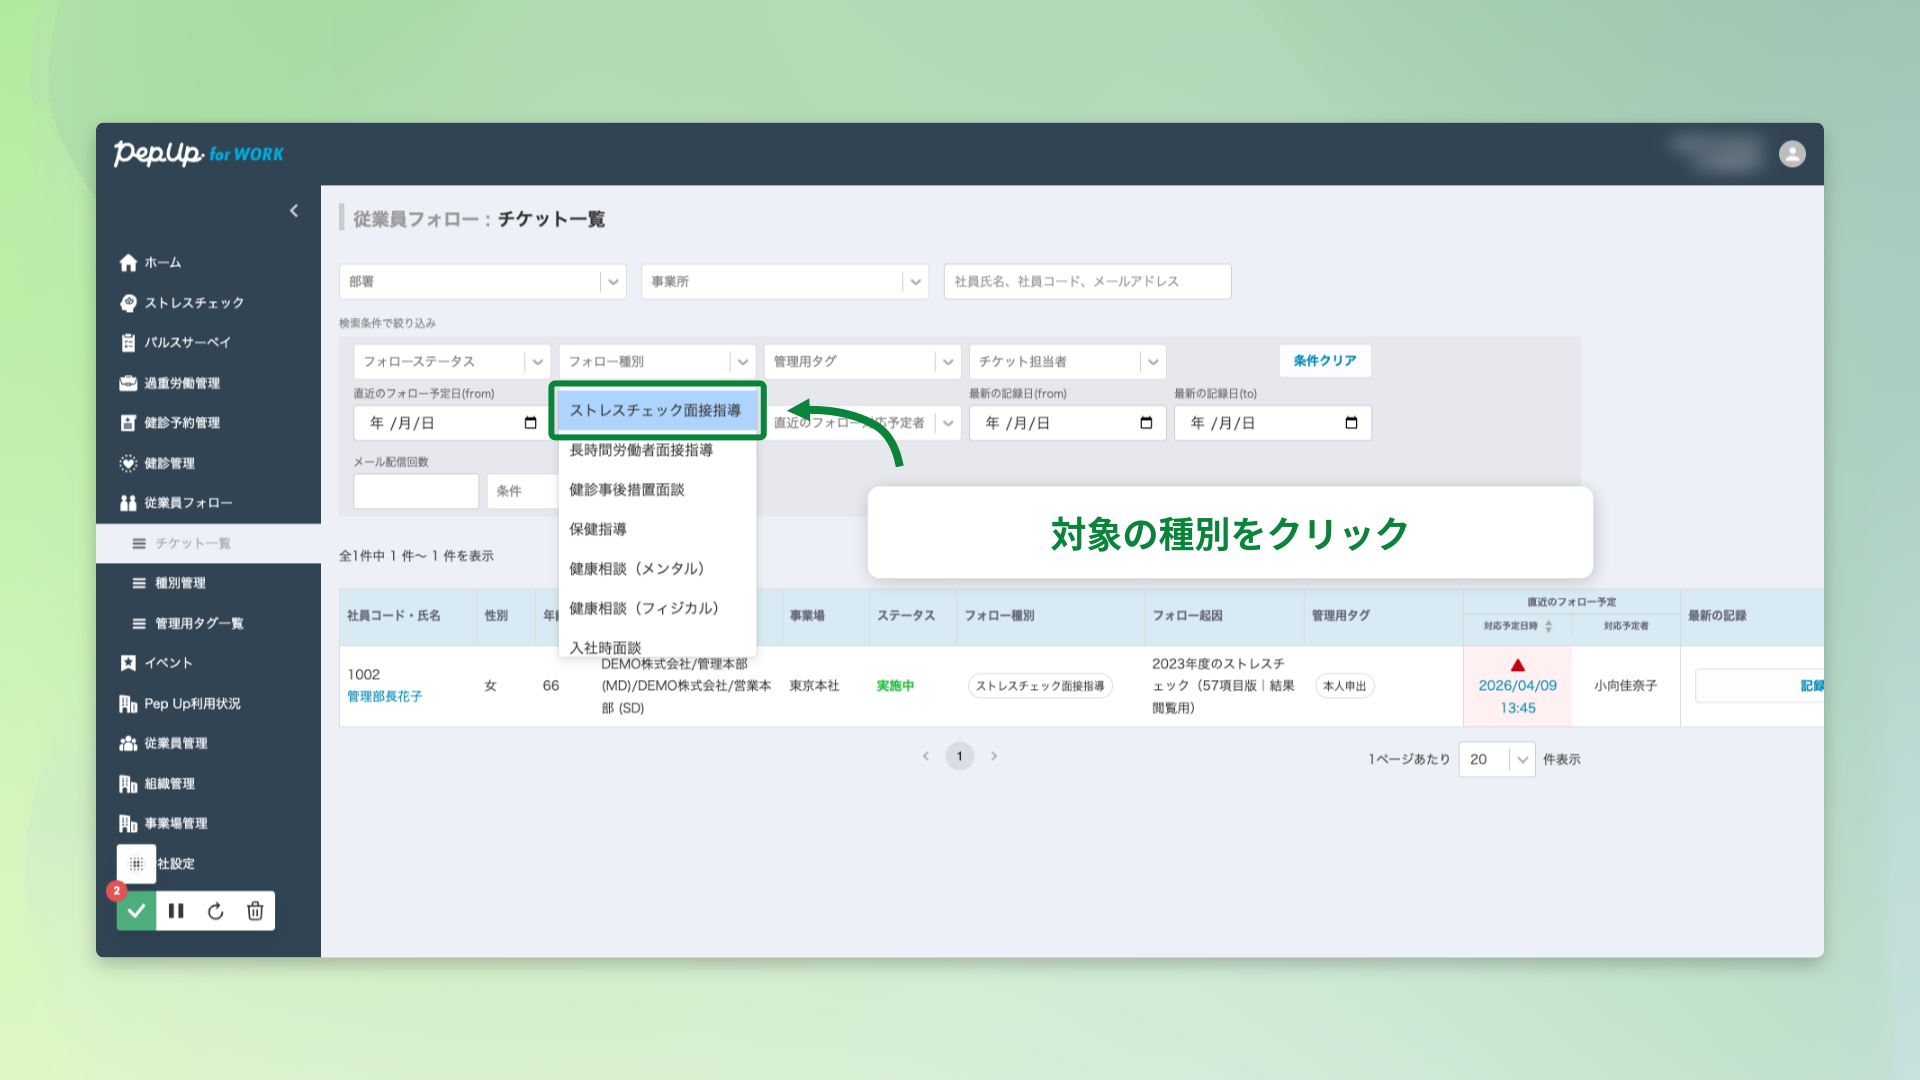Click the Pep Up for WORK logo
Screen dimensions: 1920x1080
[x=199, y=153]
